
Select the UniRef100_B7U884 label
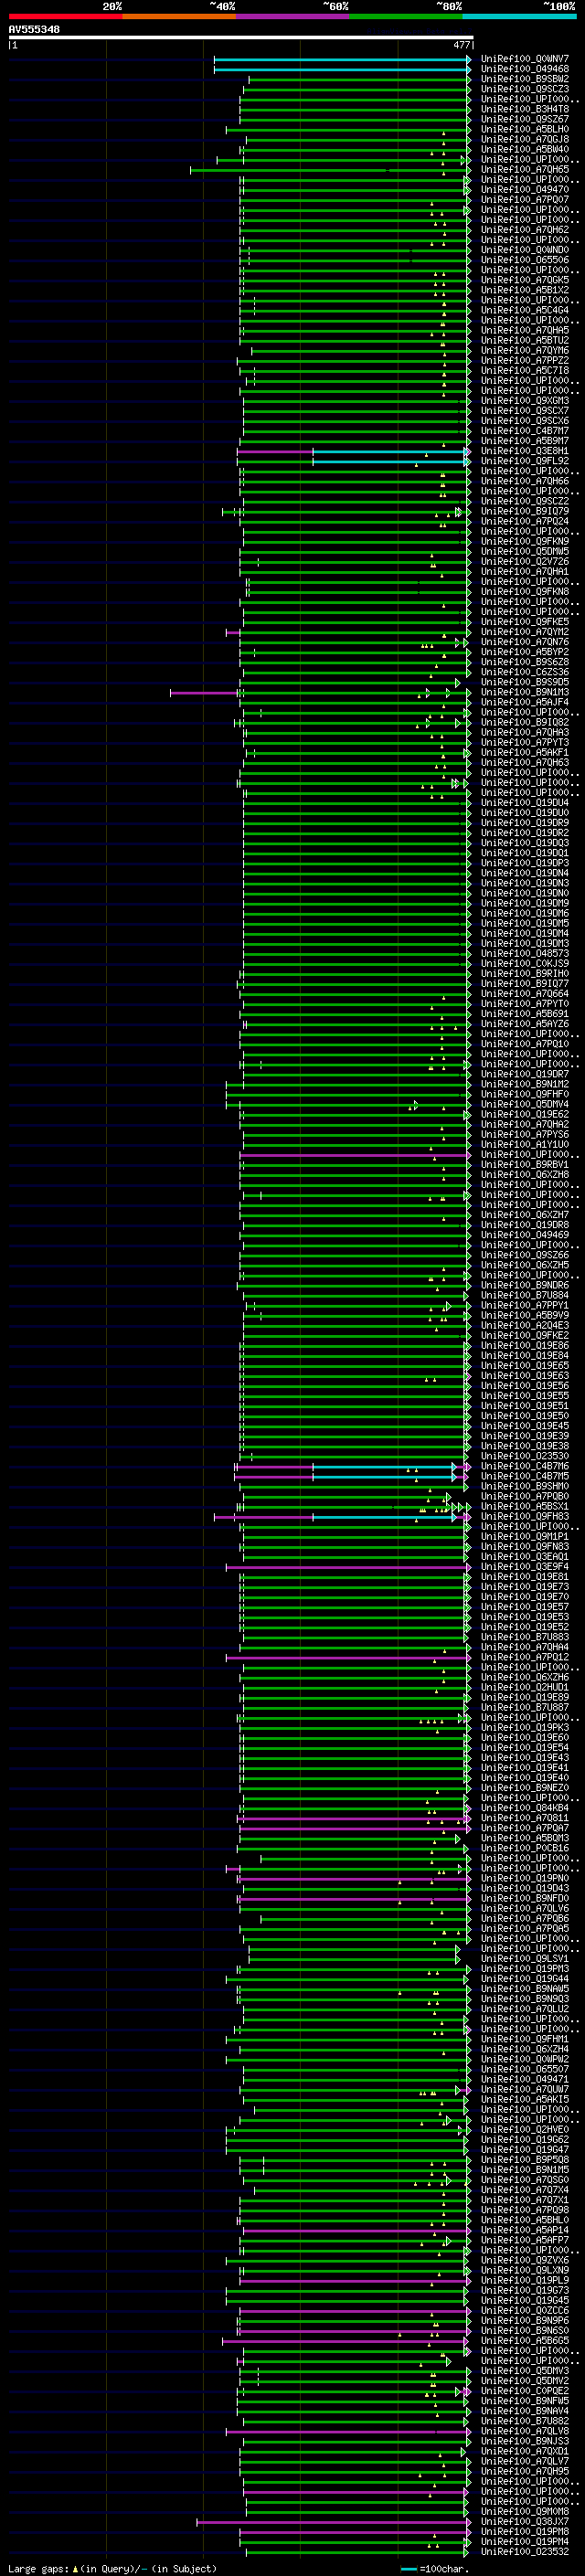coord(524,1295)
